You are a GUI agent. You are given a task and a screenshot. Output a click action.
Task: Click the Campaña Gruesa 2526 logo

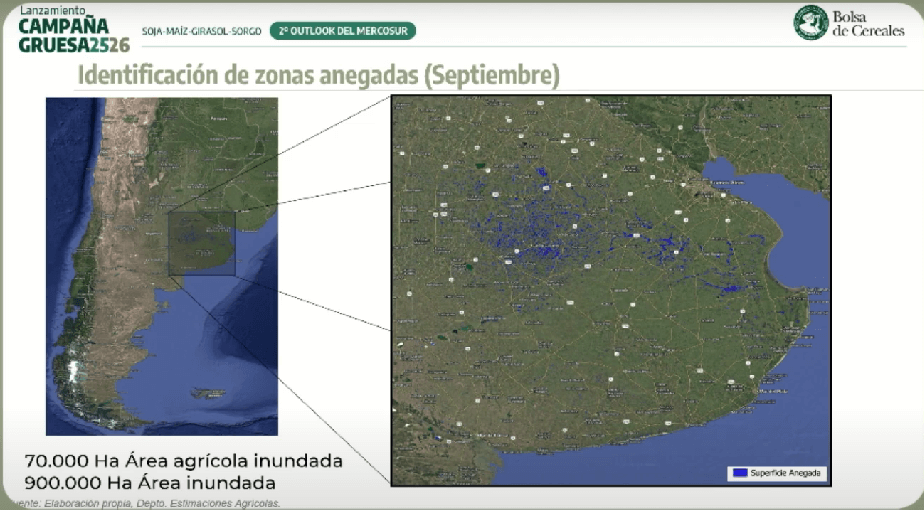click(x=73, y=34)
